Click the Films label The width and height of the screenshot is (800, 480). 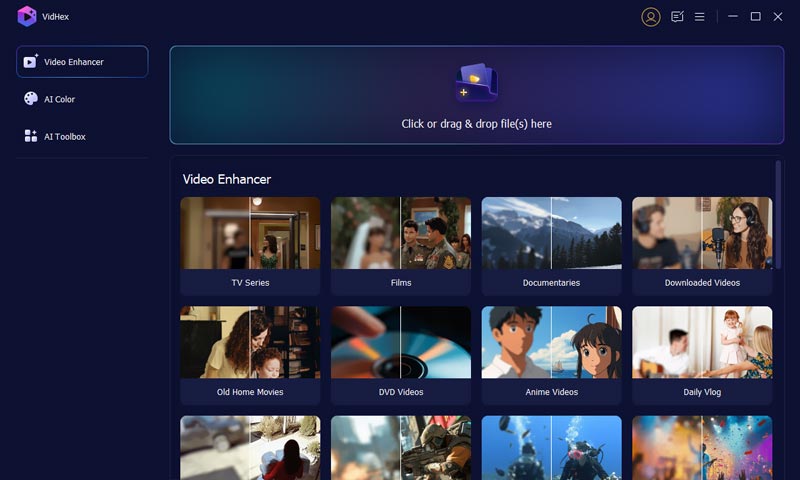(x=401, y=283)
